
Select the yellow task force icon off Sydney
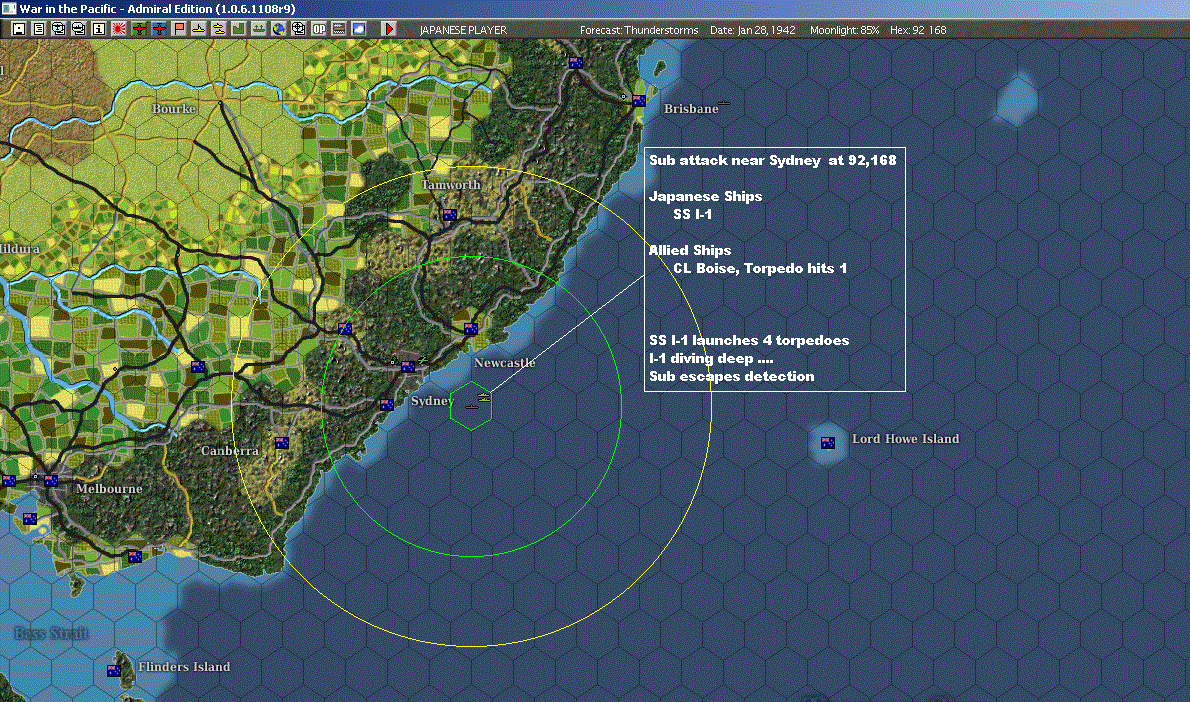tap(483, 397)
